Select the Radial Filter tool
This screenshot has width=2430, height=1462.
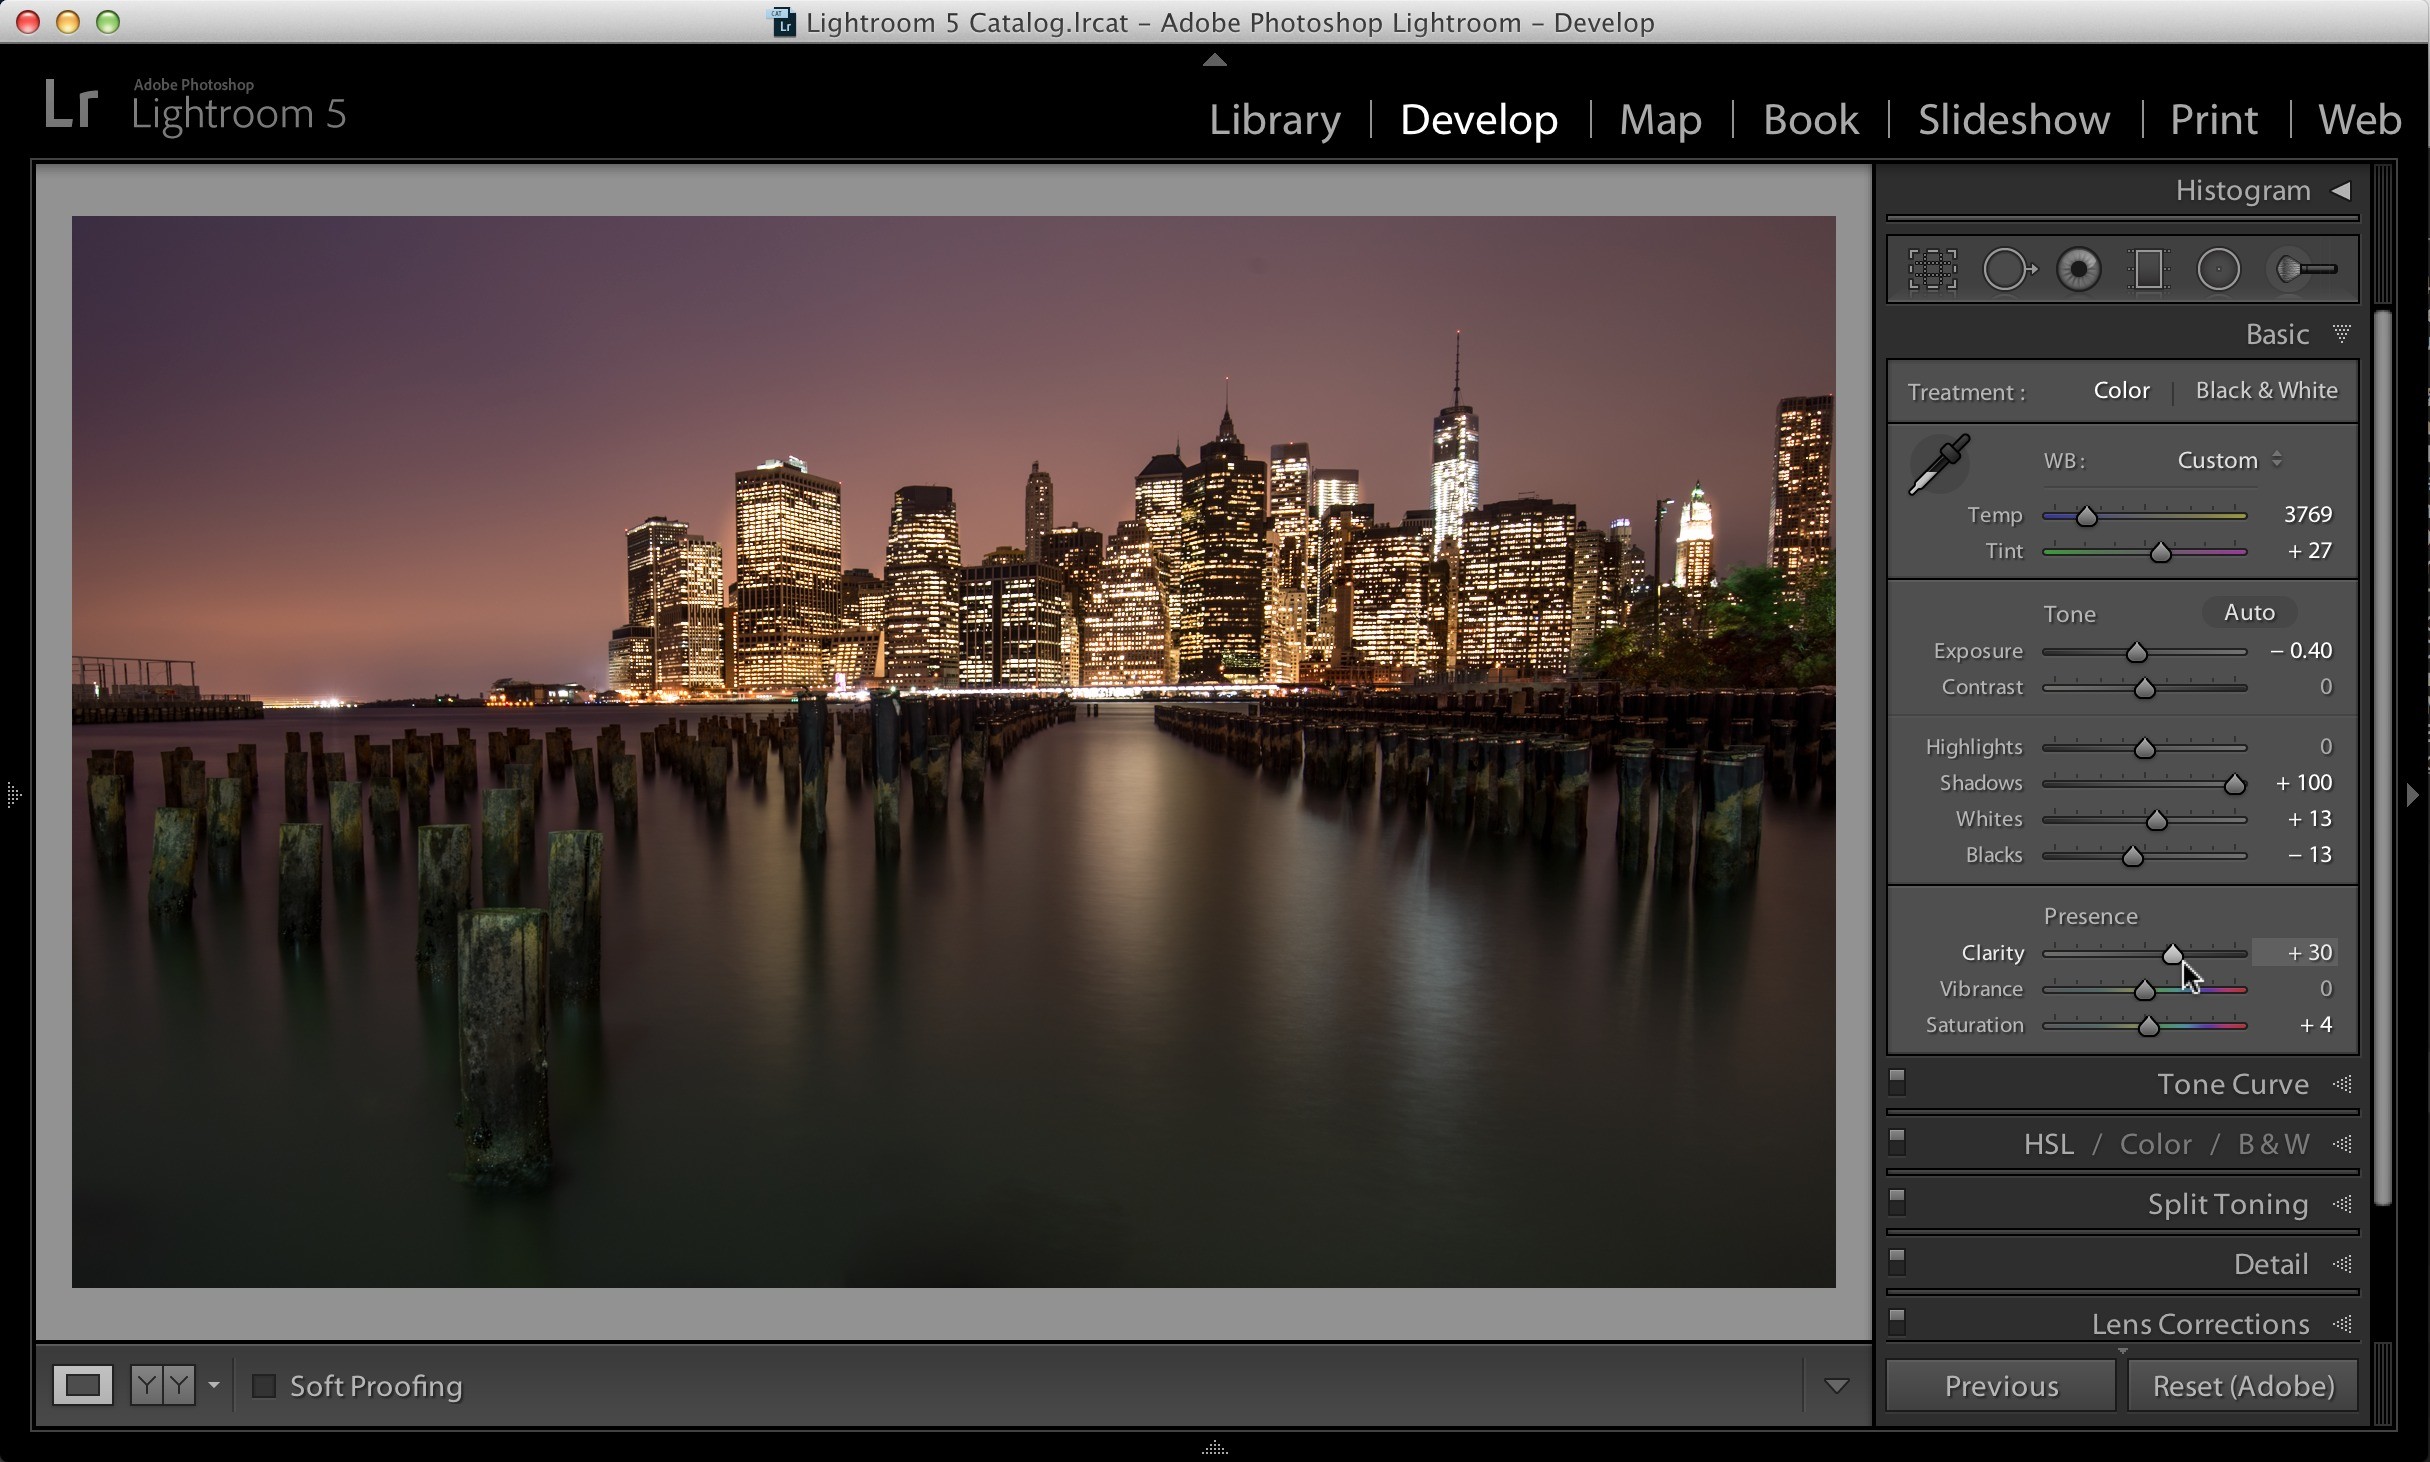pyautogui.click(x=2218, y=270)
